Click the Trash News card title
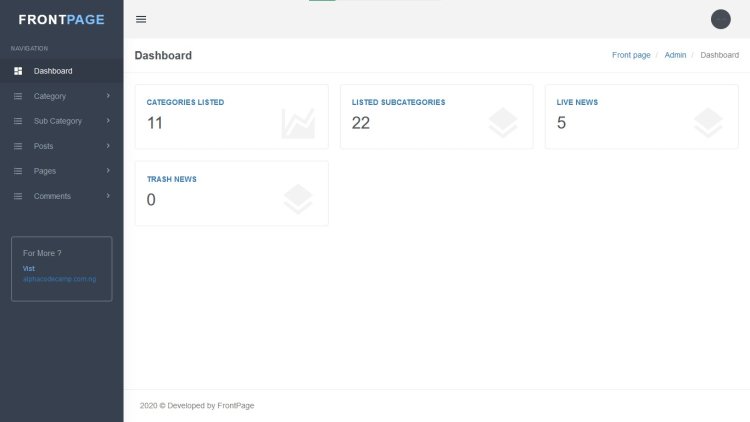750x422 pixels. point(171,179)
